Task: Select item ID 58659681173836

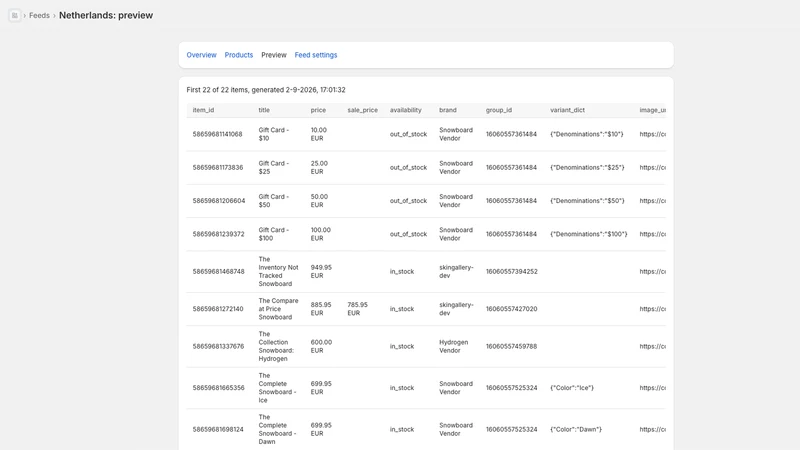Action: 218,167
